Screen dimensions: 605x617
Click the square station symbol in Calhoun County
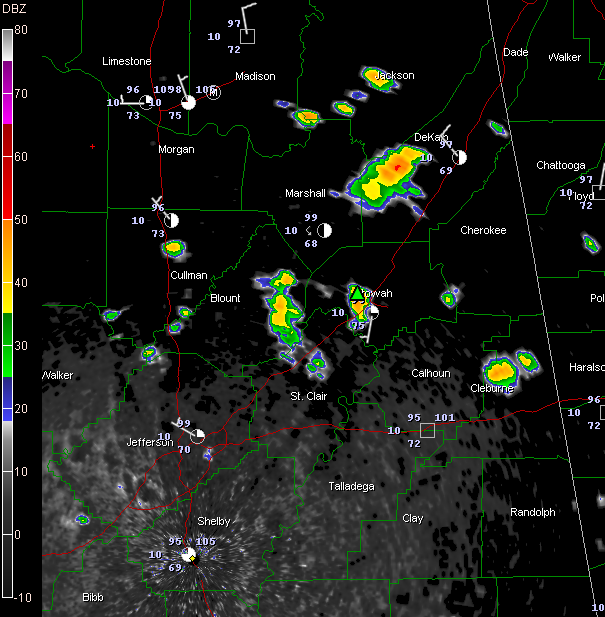pyautogui.click(x=428, y=430)
